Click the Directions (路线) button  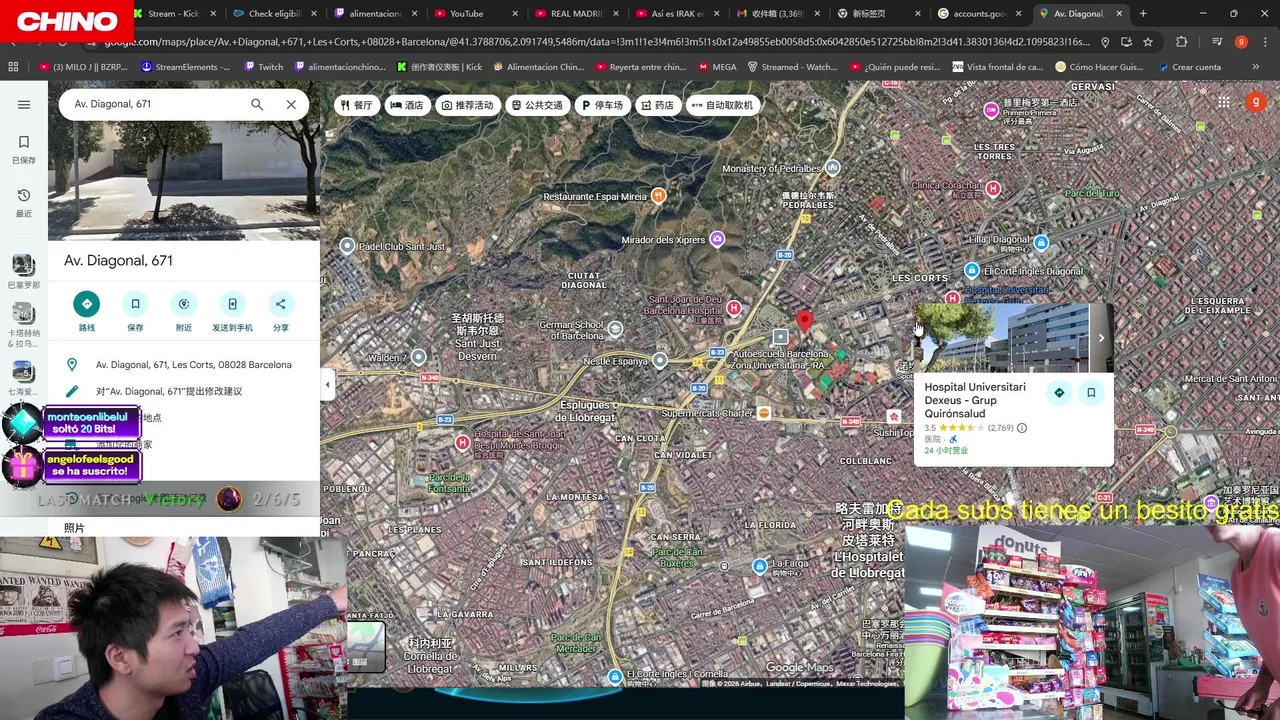87,311
